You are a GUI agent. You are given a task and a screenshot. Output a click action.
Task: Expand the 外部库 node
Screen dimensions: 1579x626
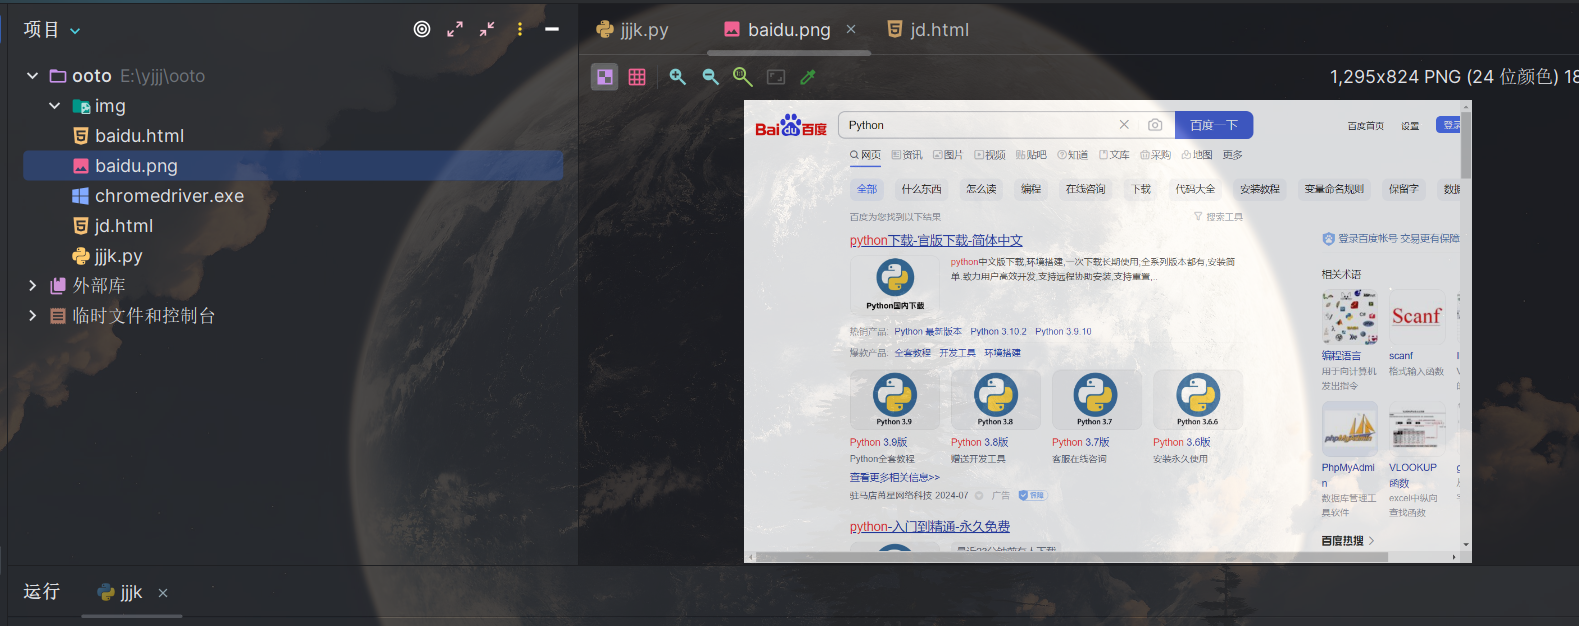click(32, 286)
